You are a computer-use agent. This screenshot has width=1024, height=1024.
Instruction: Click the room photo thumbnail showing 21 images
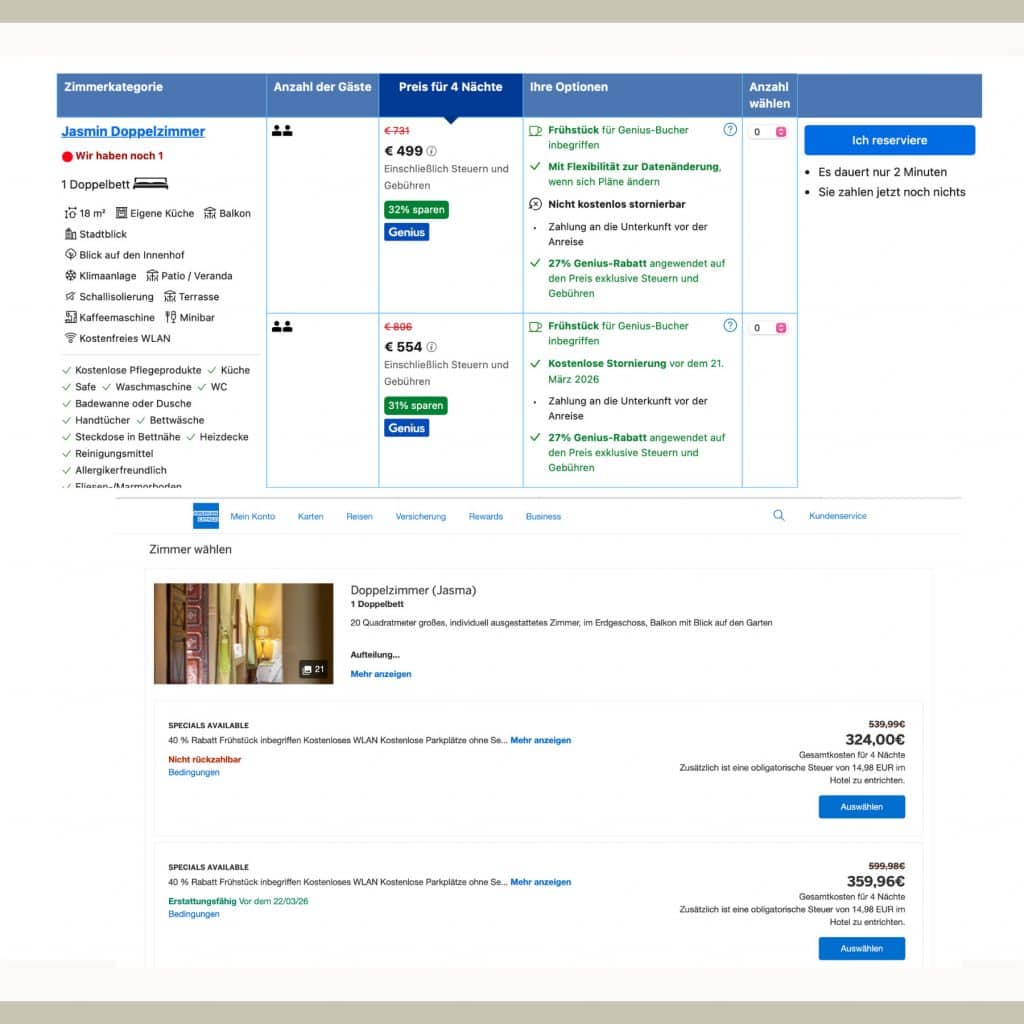[243, 633]
